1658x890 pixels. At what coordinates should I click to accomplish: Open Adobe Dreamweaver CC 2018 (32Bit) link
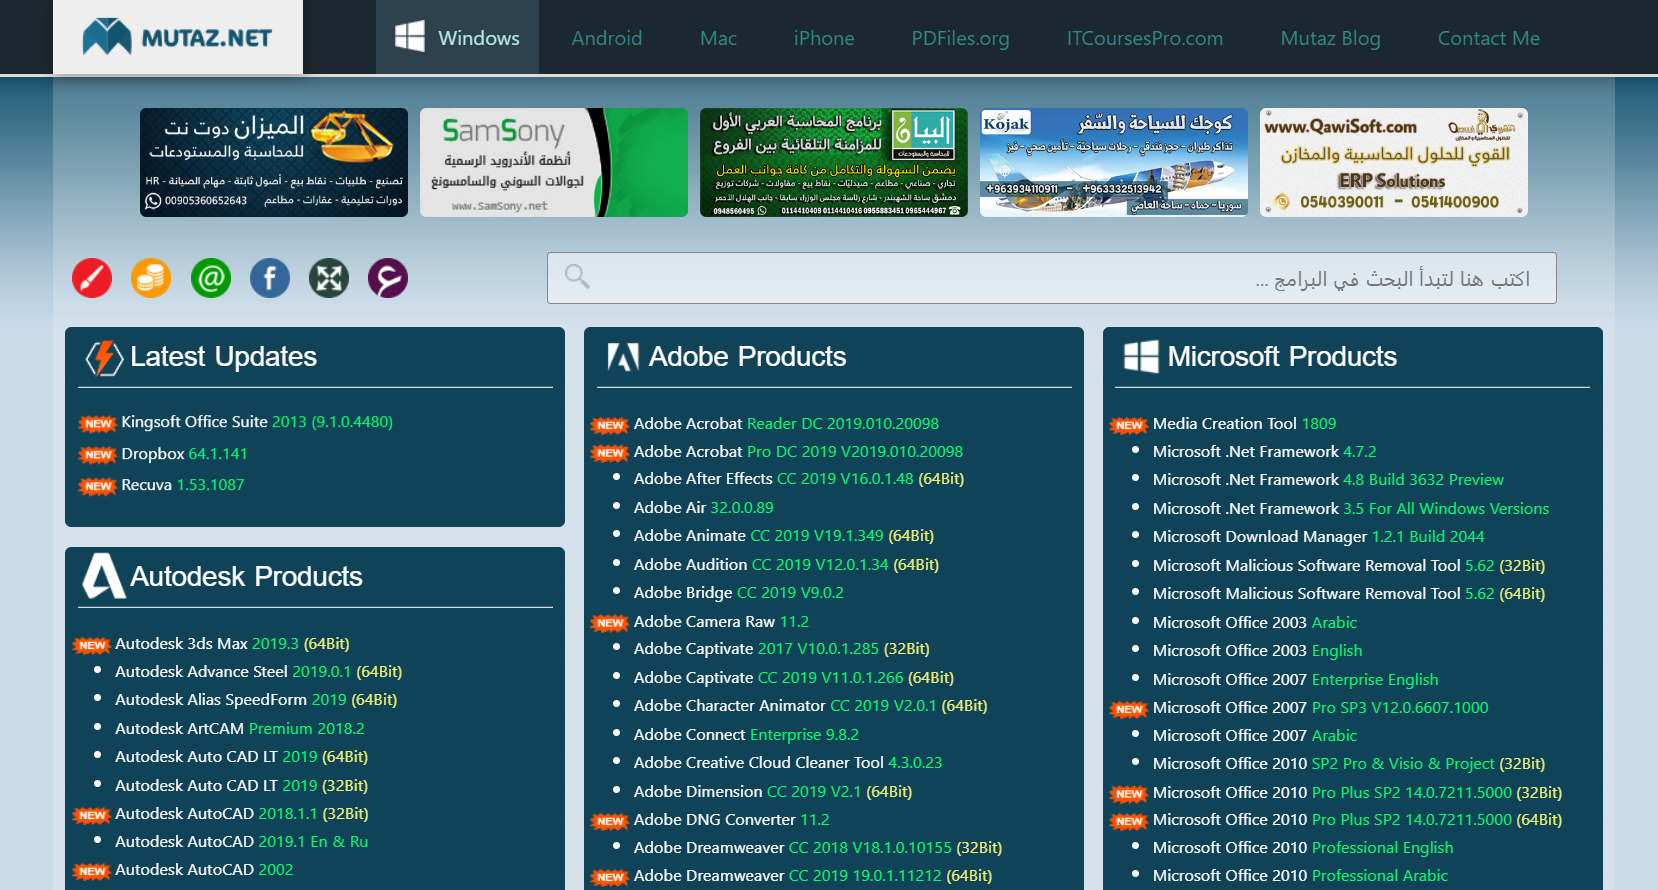coord(818,848)
